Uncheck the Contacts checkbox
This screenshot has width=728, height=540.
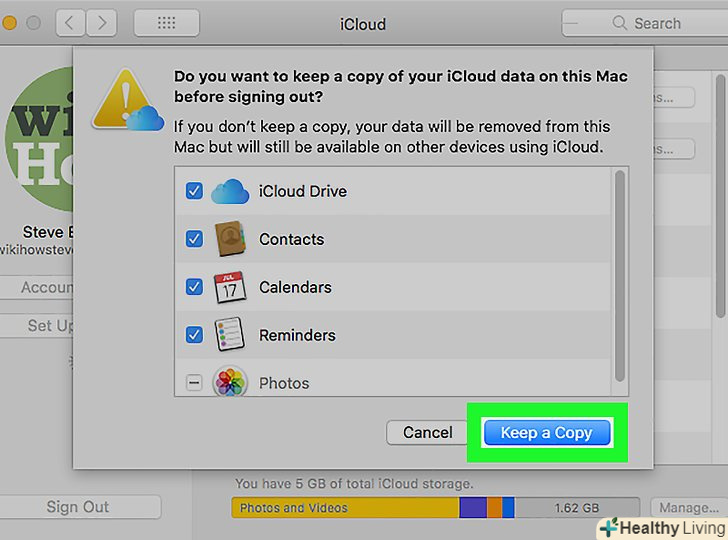[194, 239]
